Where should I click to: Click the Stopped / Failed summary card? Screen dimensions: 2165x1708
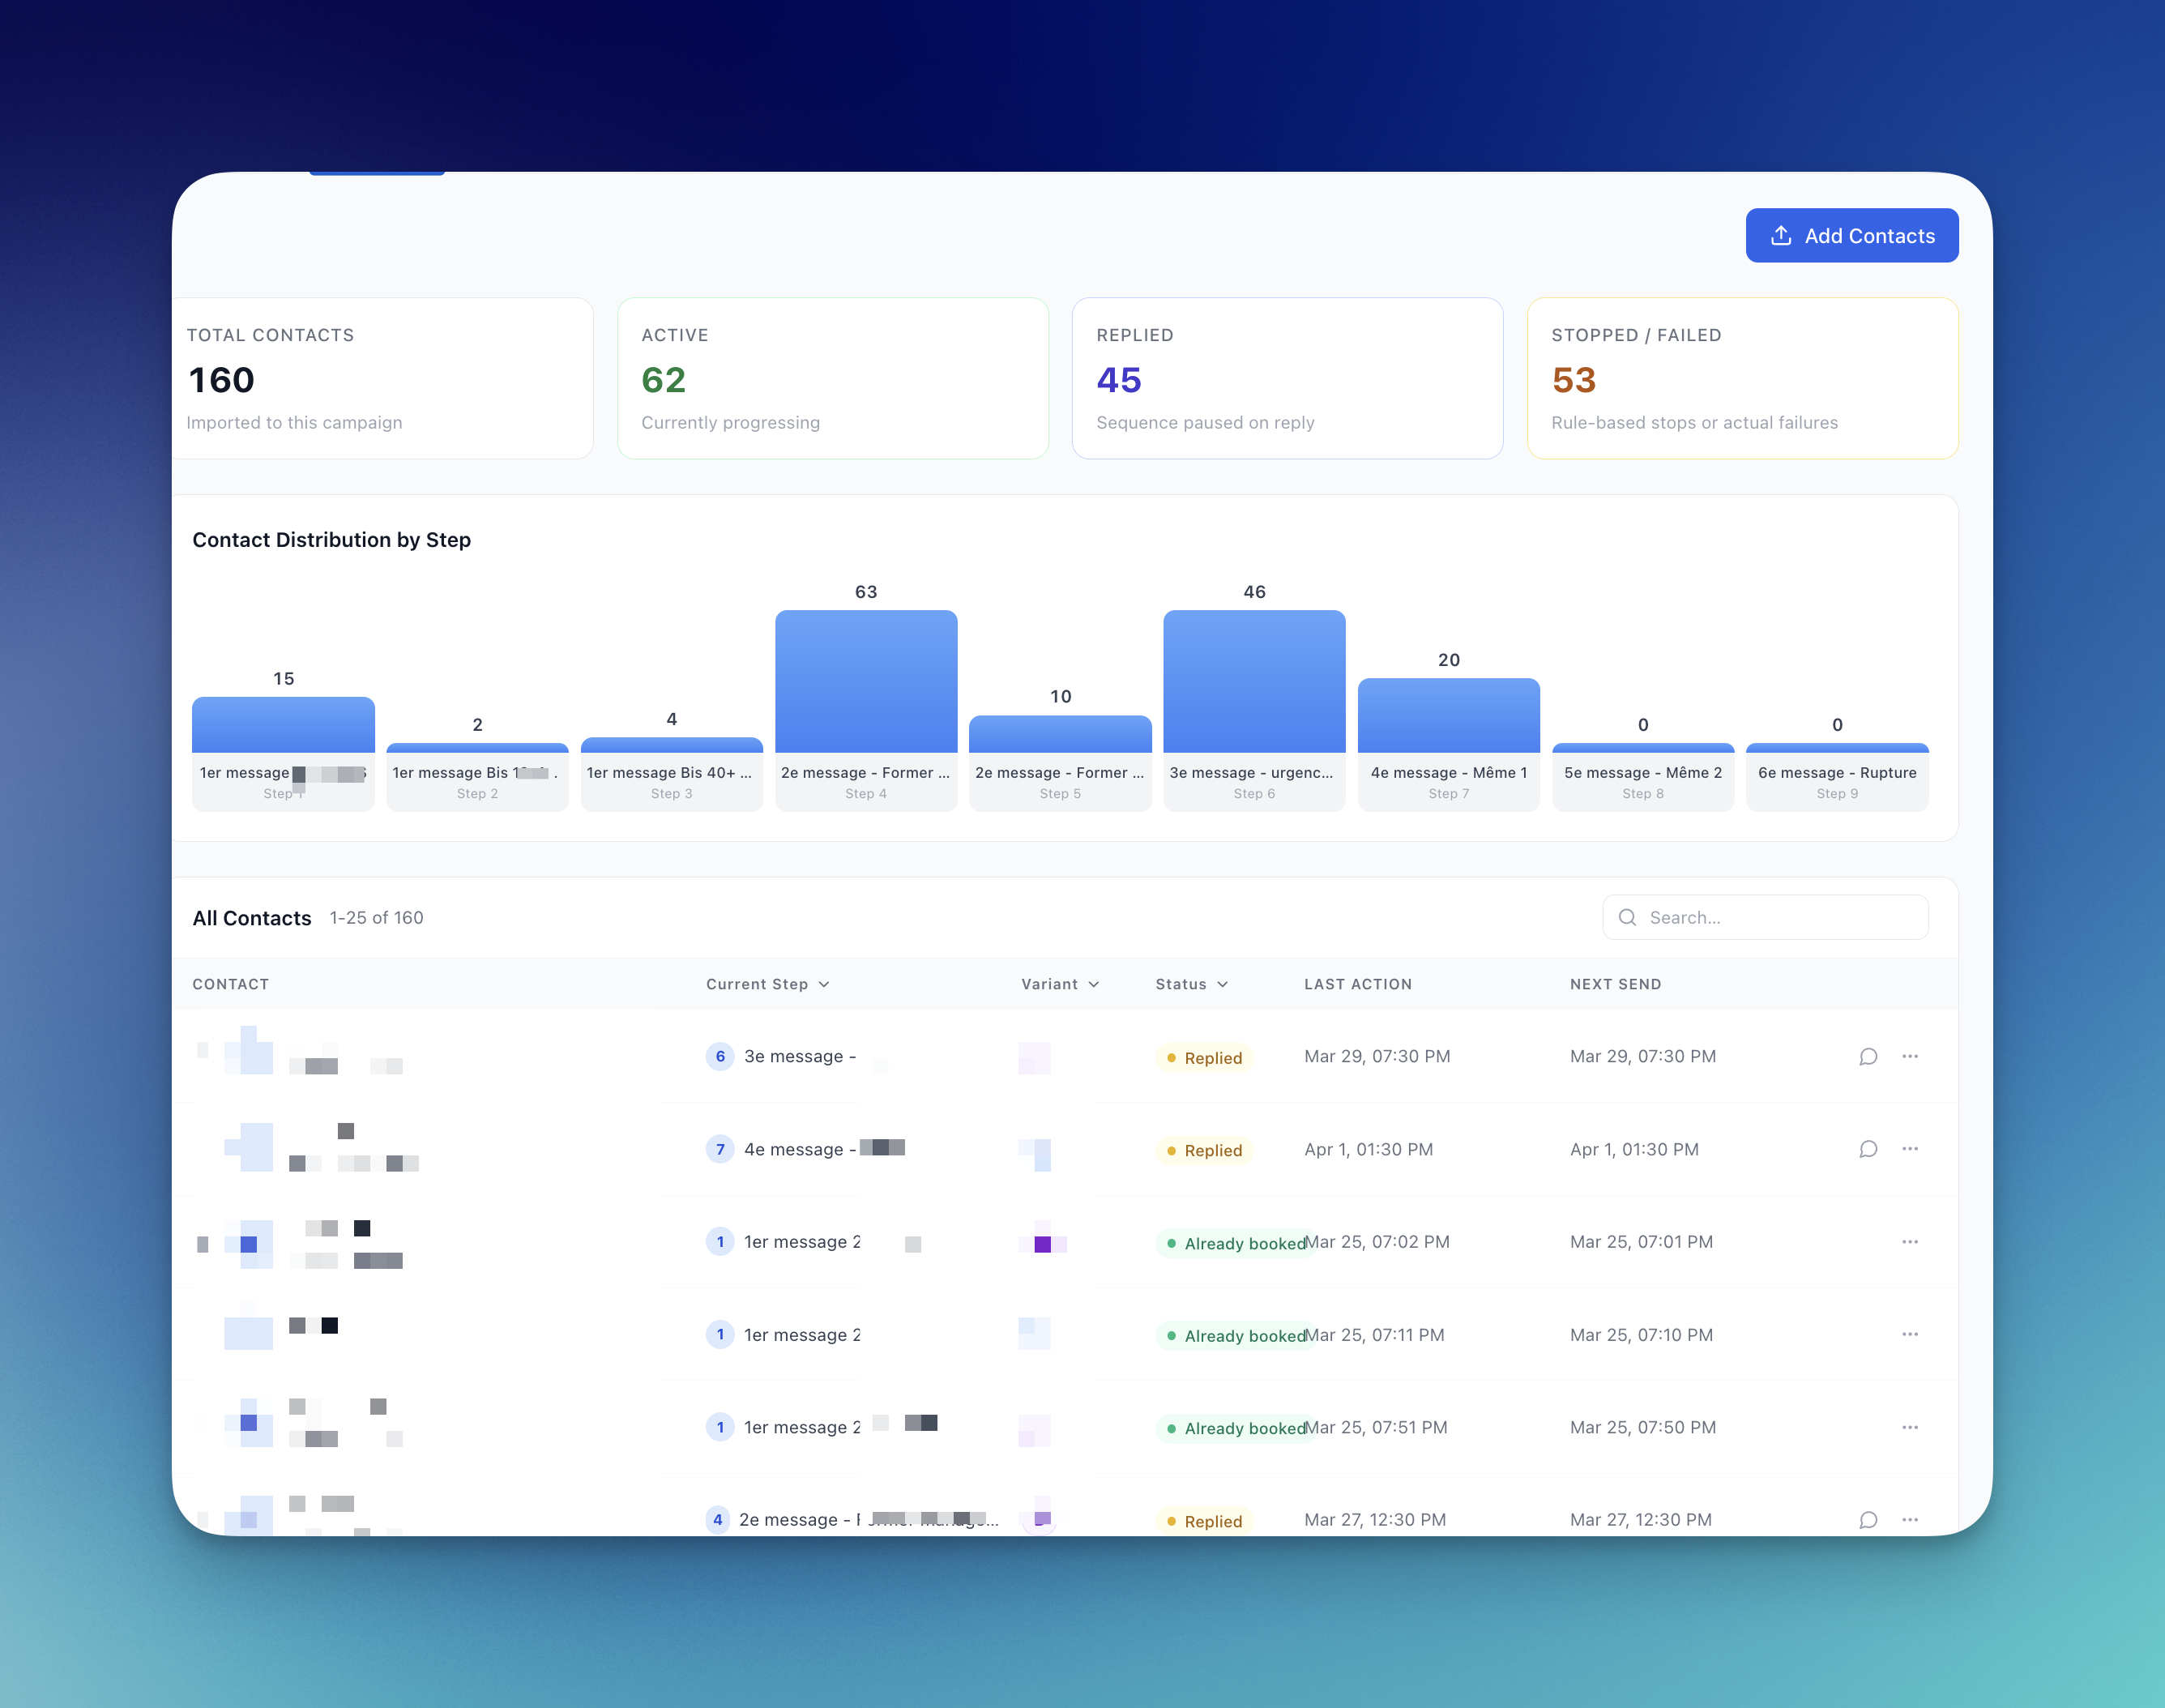point(1741,379)
